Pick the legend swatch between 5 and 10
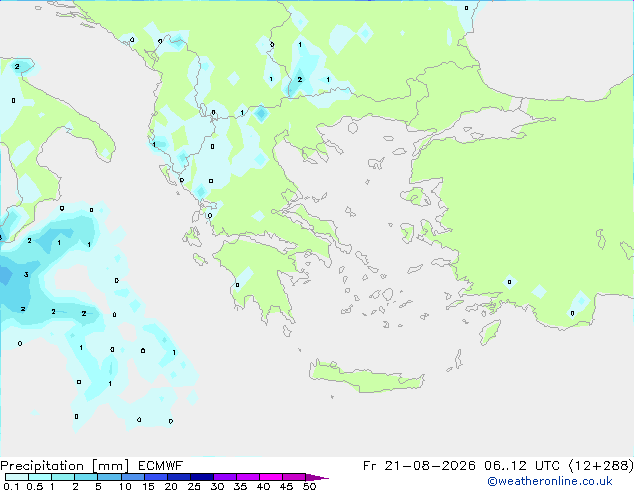This screenshot has width=634, height=490. [110, 477]
